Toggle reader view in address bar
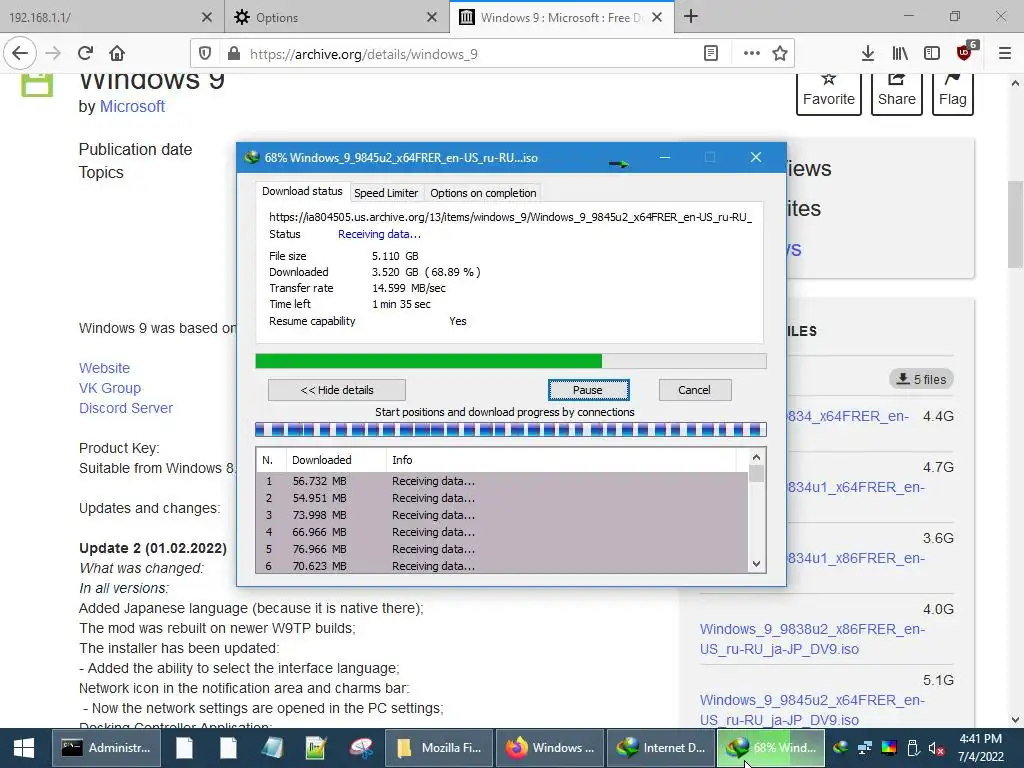This screenshot has height=768, width=1024. pyautogui.click(x=711, y=54)
